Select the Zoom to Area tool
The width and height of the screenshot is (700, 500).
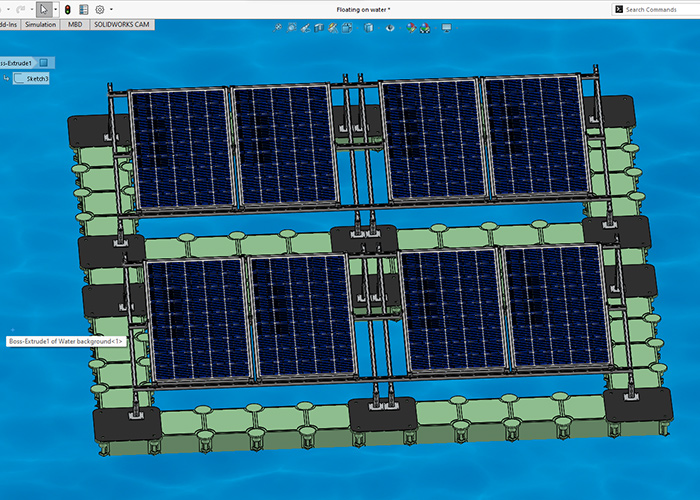point(290,26)
